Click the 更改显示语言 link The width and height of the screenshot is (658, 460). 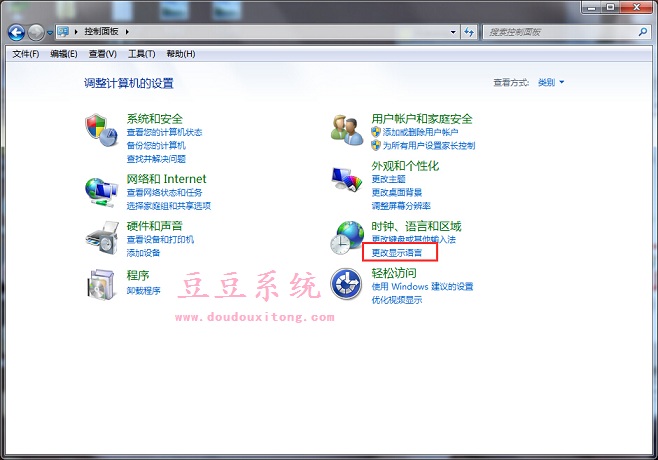click(397, 253)
